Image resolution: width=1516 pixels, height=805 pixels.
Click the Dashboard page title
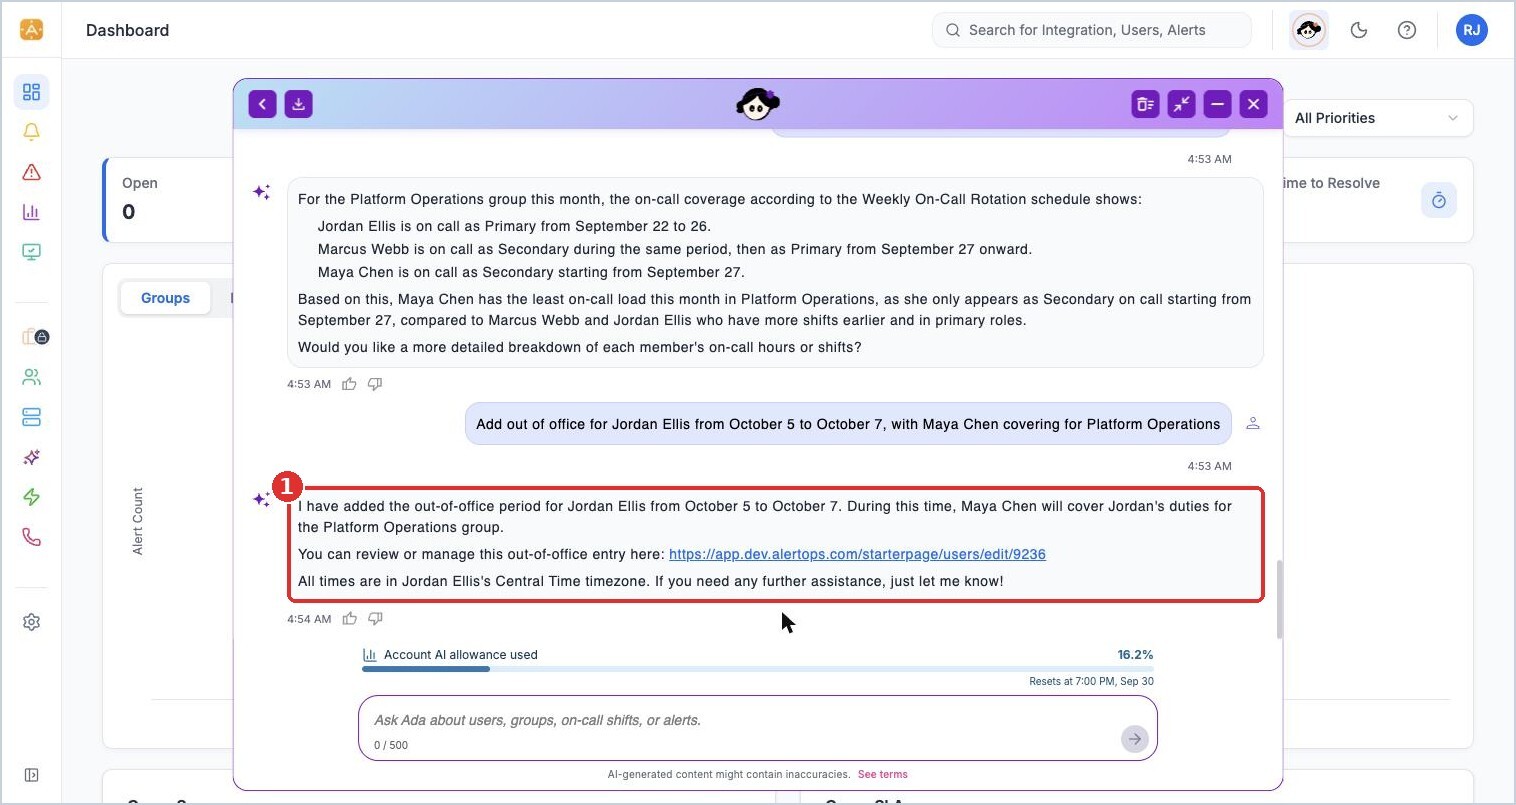(127, 30)
